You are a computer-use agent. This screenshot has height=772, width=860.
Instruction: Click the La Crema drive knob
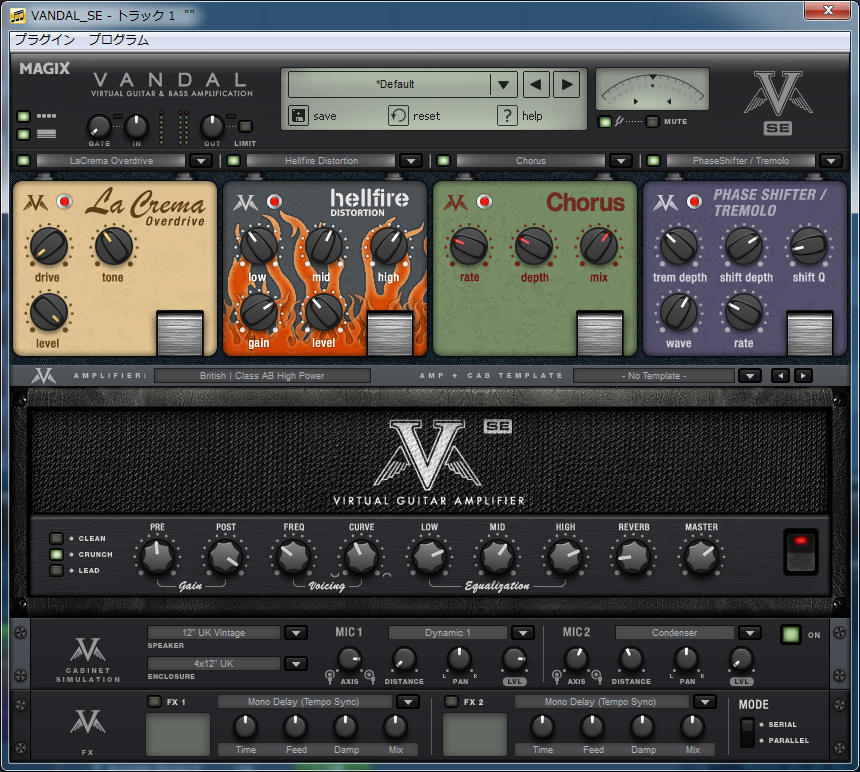[x=49, y=246]
